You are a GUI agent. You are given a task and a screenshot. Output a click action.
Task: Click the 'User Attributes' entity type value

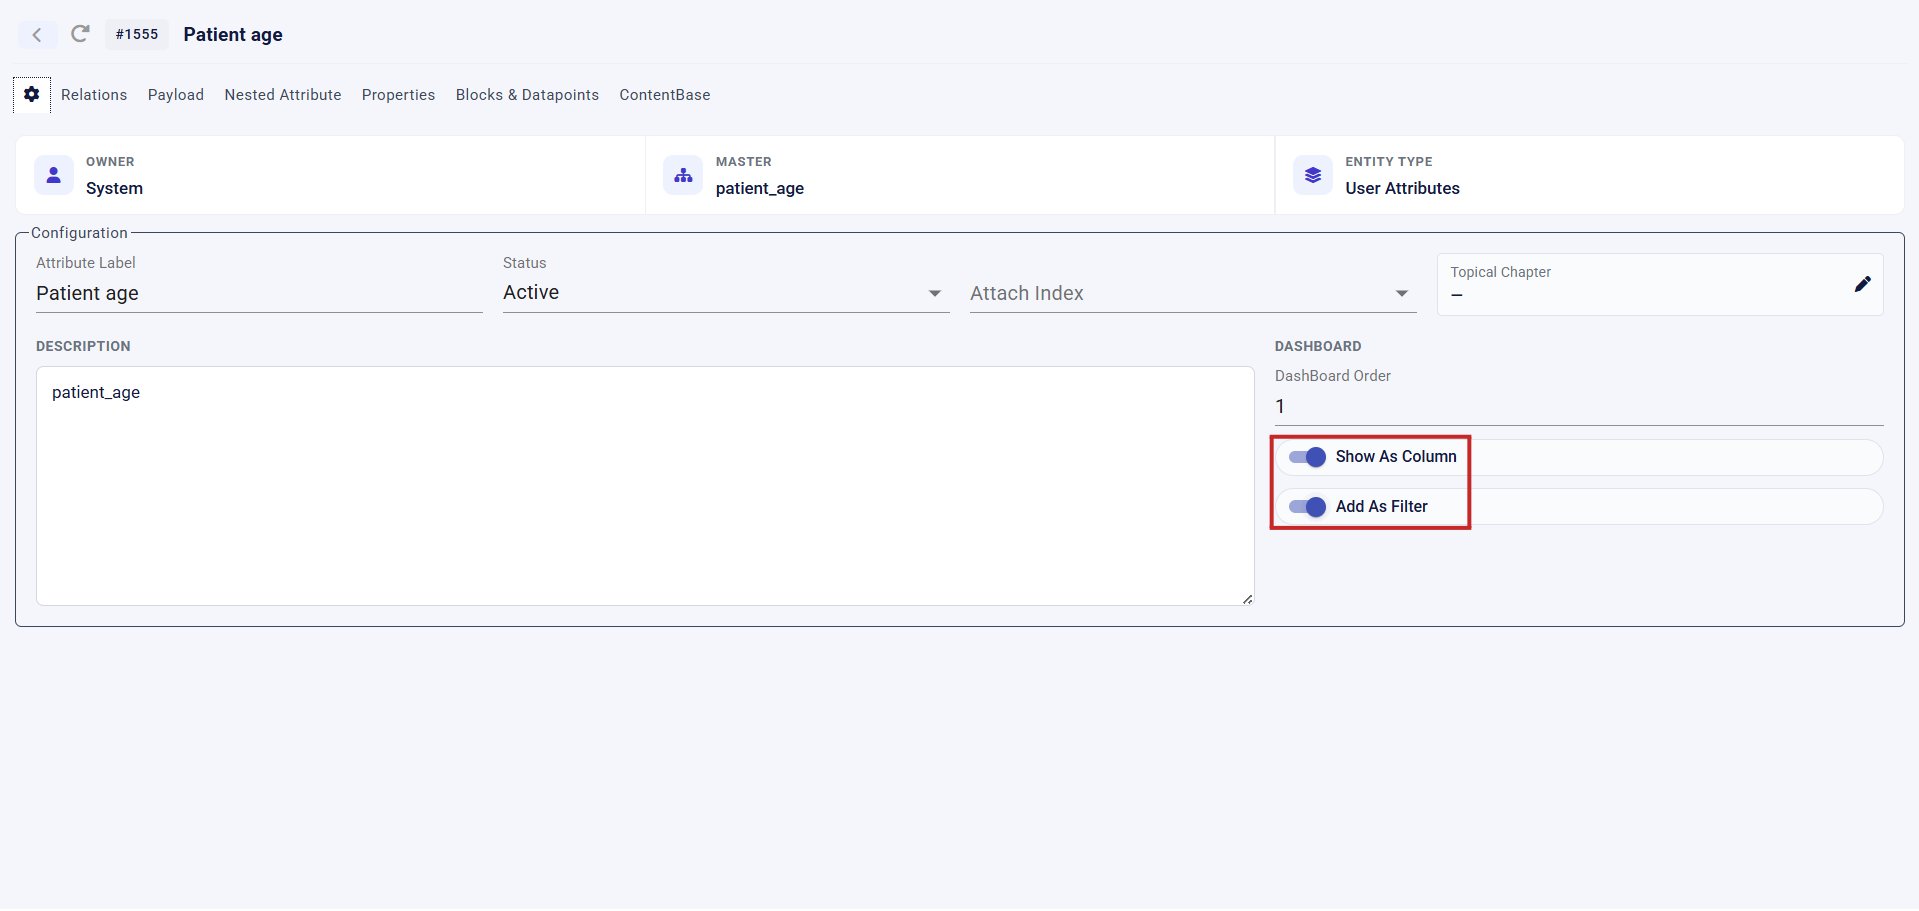pos(1402,189)
